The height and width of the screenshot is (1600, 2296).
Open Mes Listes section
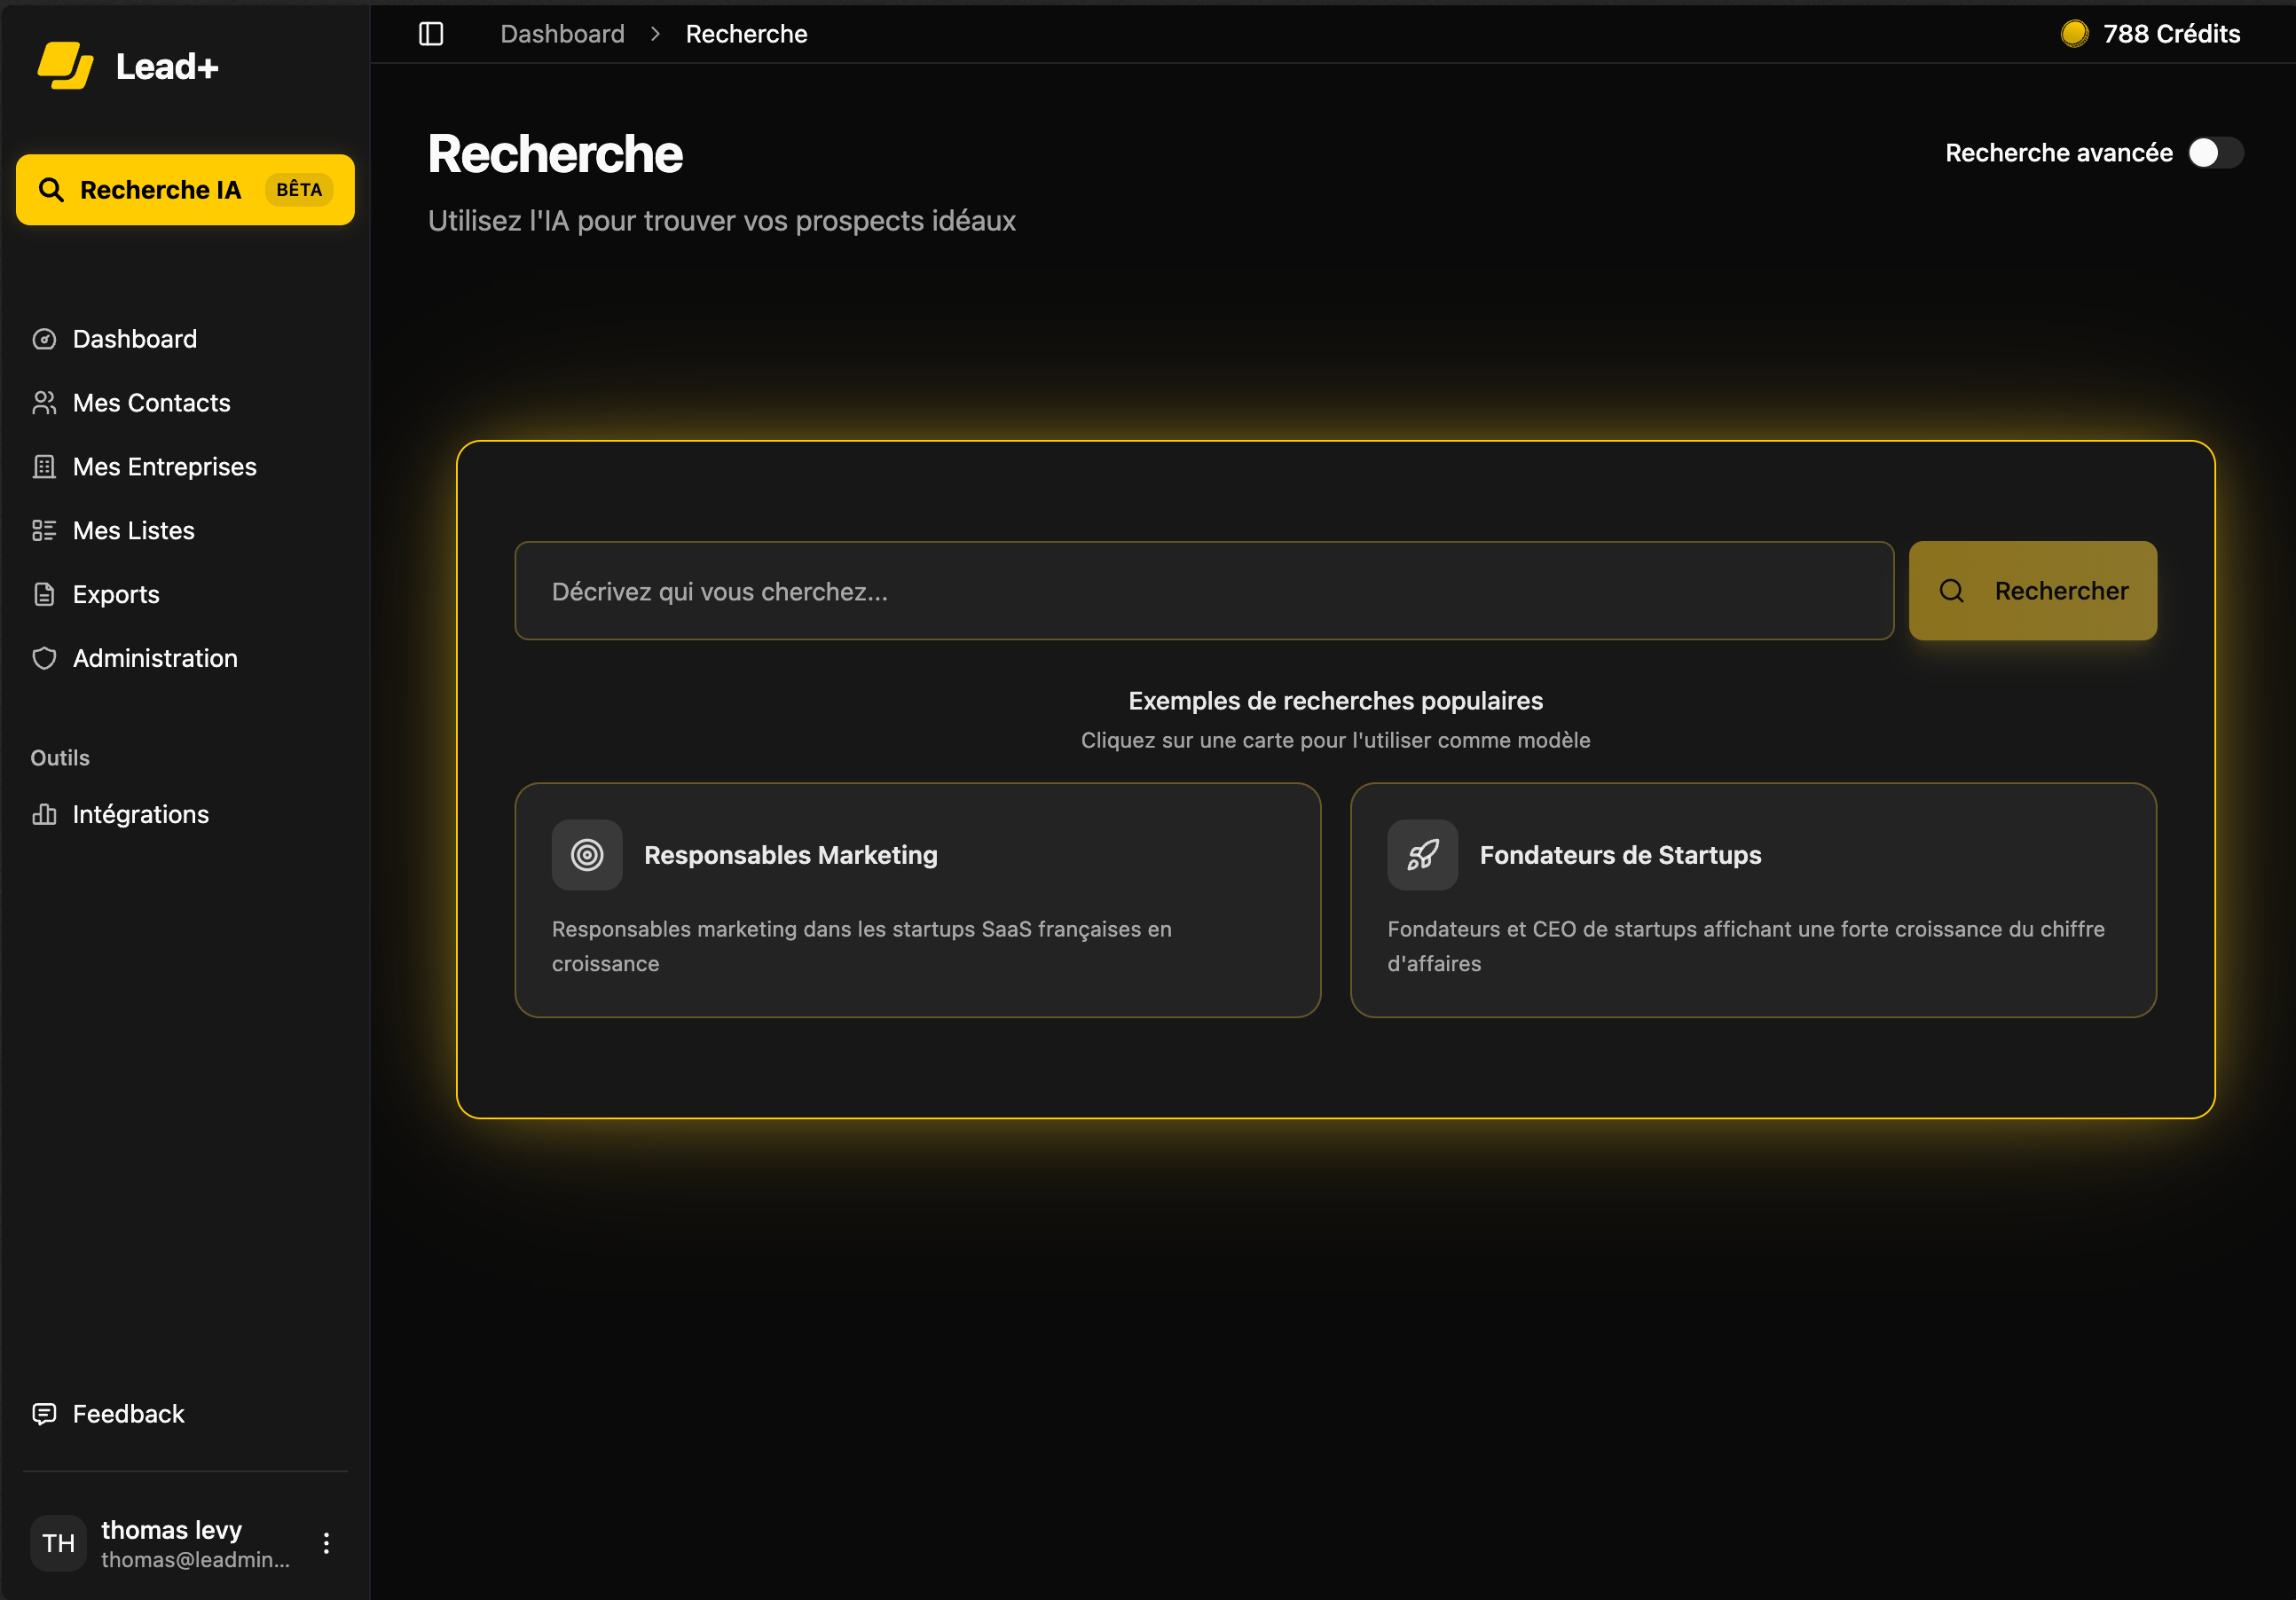[x=133, y=531]
